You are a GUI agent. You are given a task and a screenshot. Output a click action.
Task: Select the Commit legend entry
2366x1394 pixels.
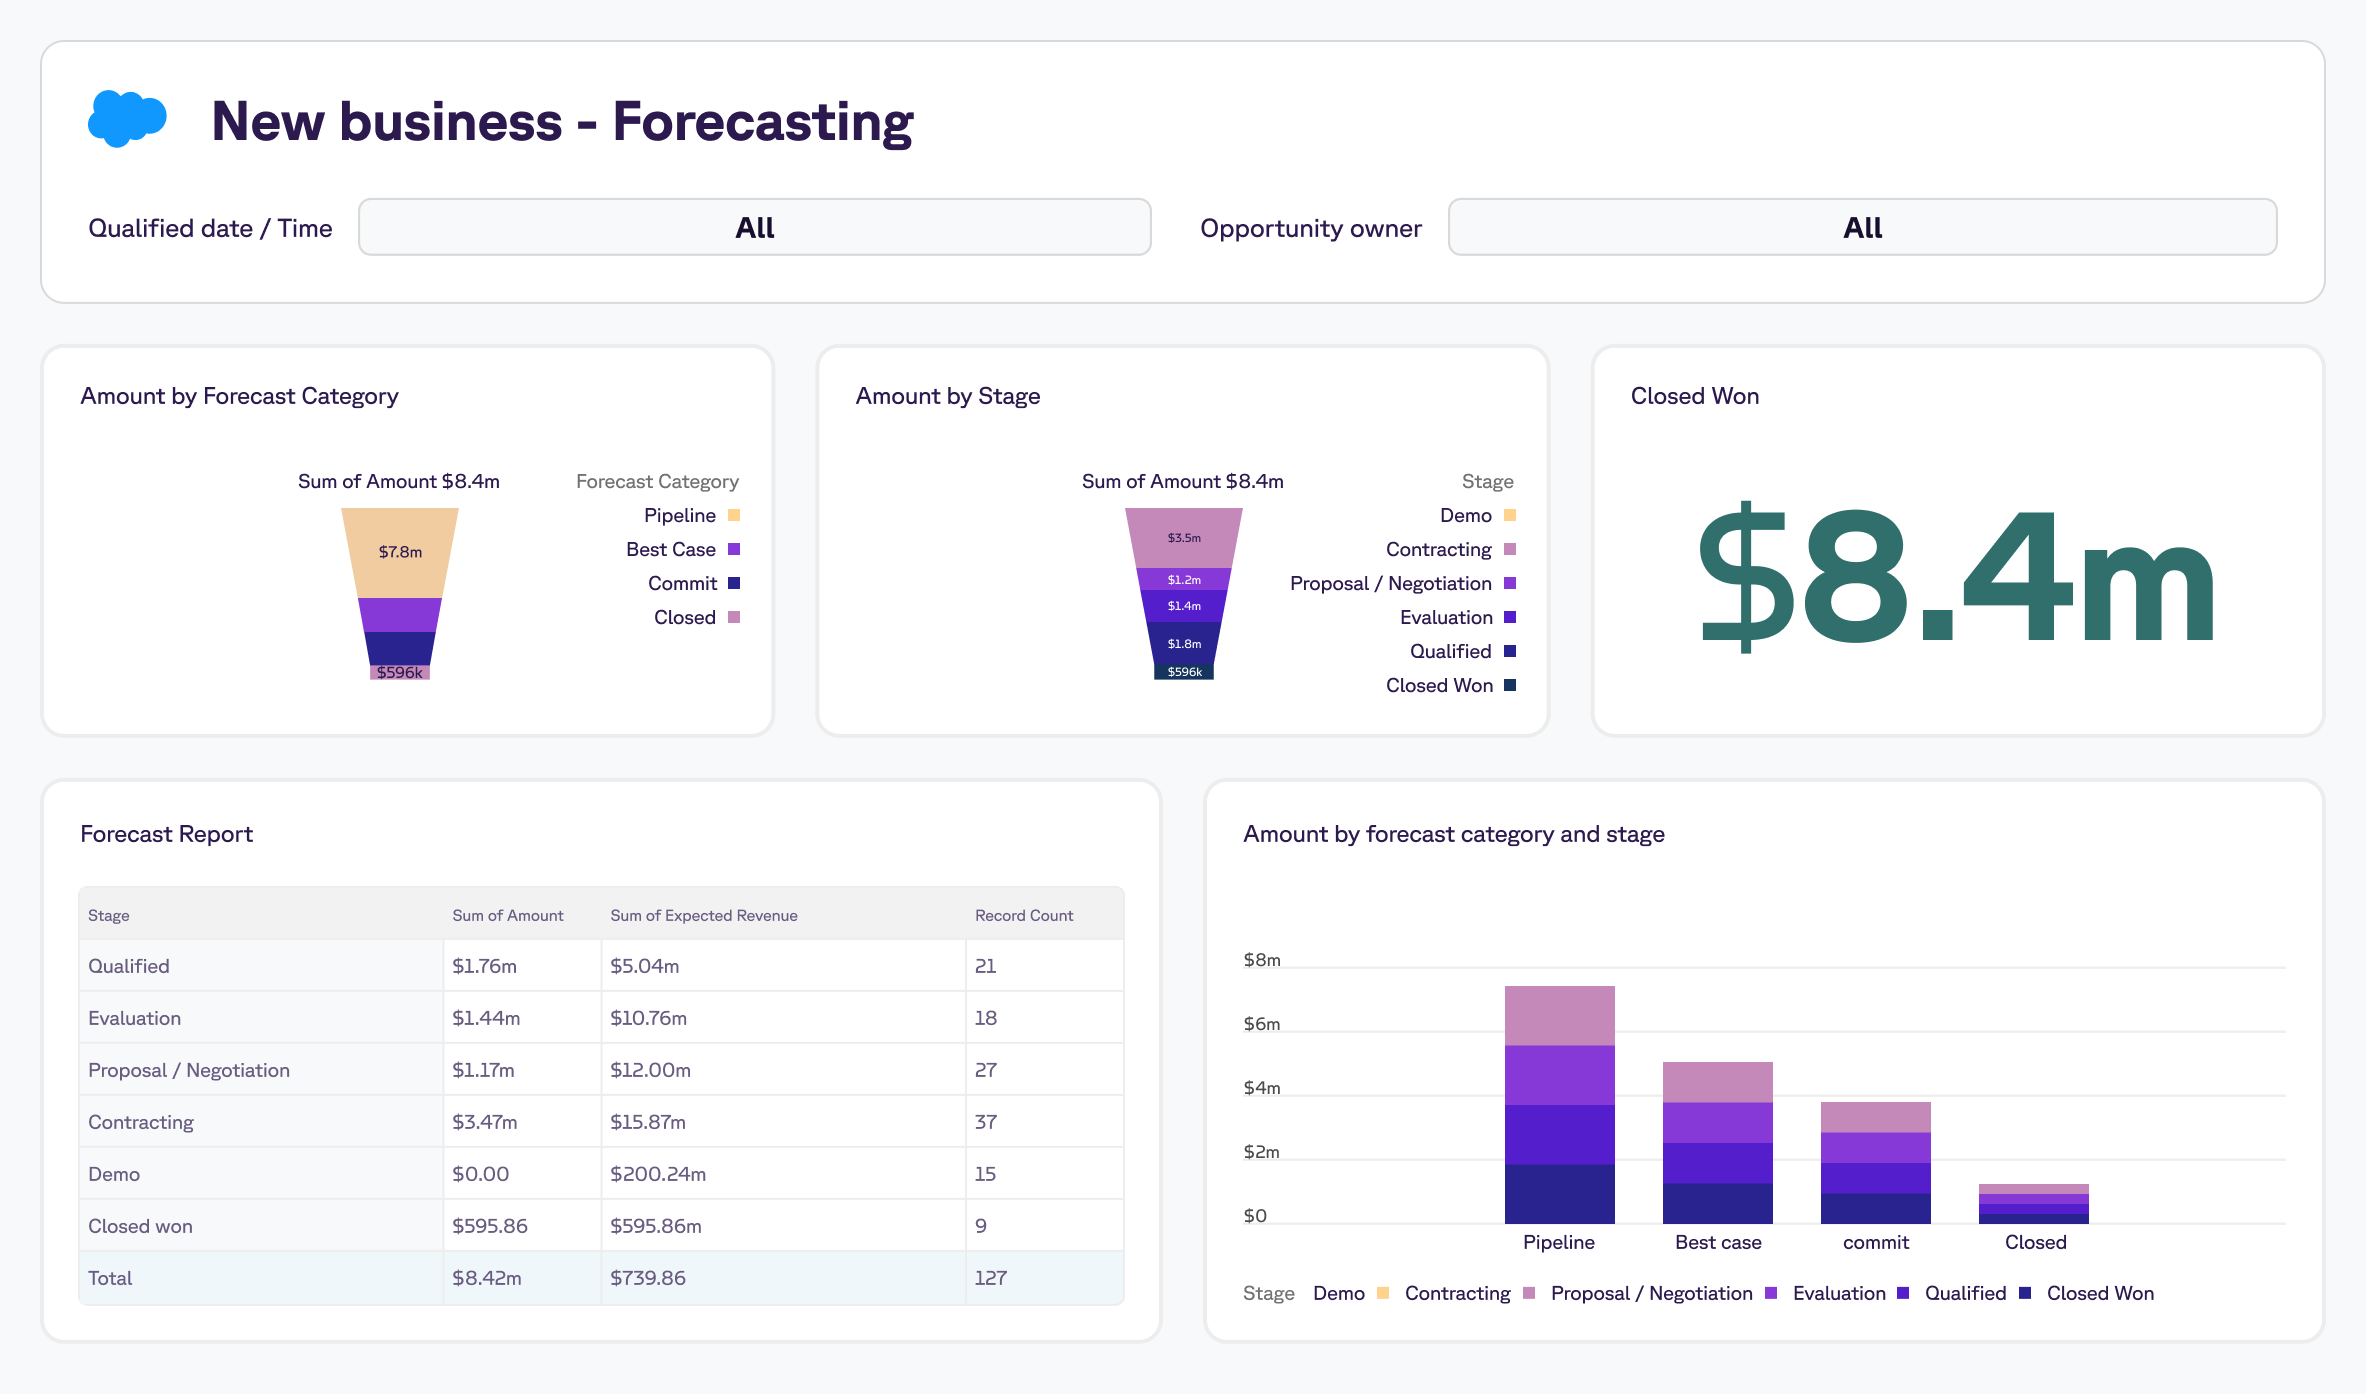[x=683, y=583]
